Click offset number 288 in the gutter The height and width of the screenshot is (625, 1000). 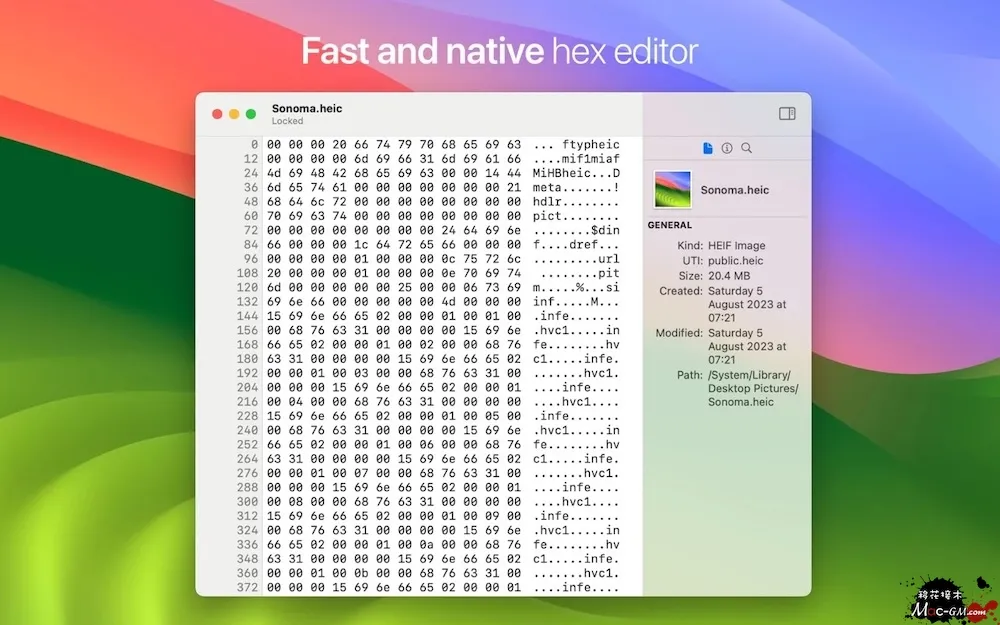[x=247, y=488]
